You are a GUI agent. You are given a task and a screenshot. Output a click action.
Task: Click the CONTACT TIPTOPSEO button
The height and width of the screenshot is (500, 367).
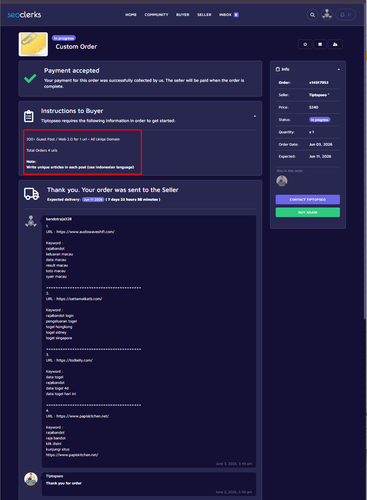308,199
